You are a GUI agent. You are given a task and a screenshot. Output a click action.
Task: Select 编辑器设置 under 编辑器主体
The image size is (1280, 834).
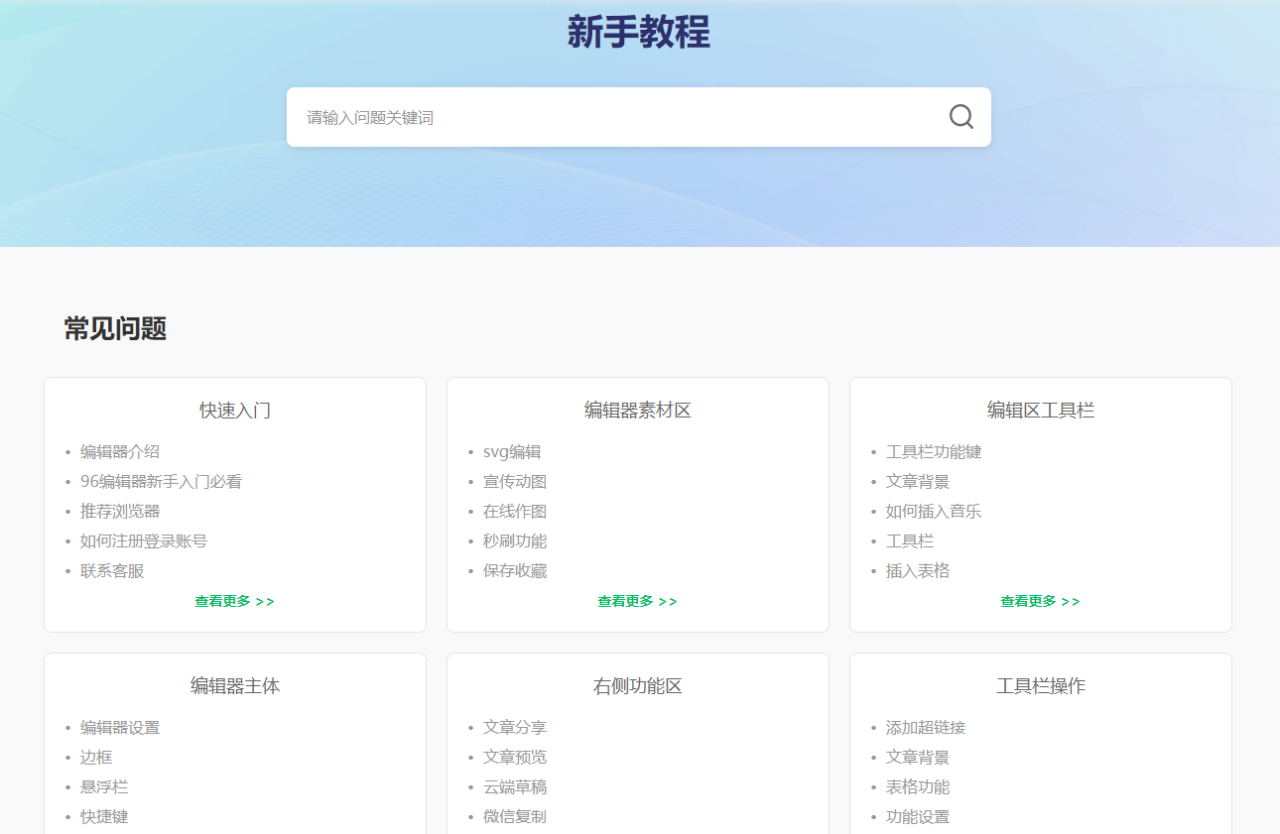tap(120, 728)
